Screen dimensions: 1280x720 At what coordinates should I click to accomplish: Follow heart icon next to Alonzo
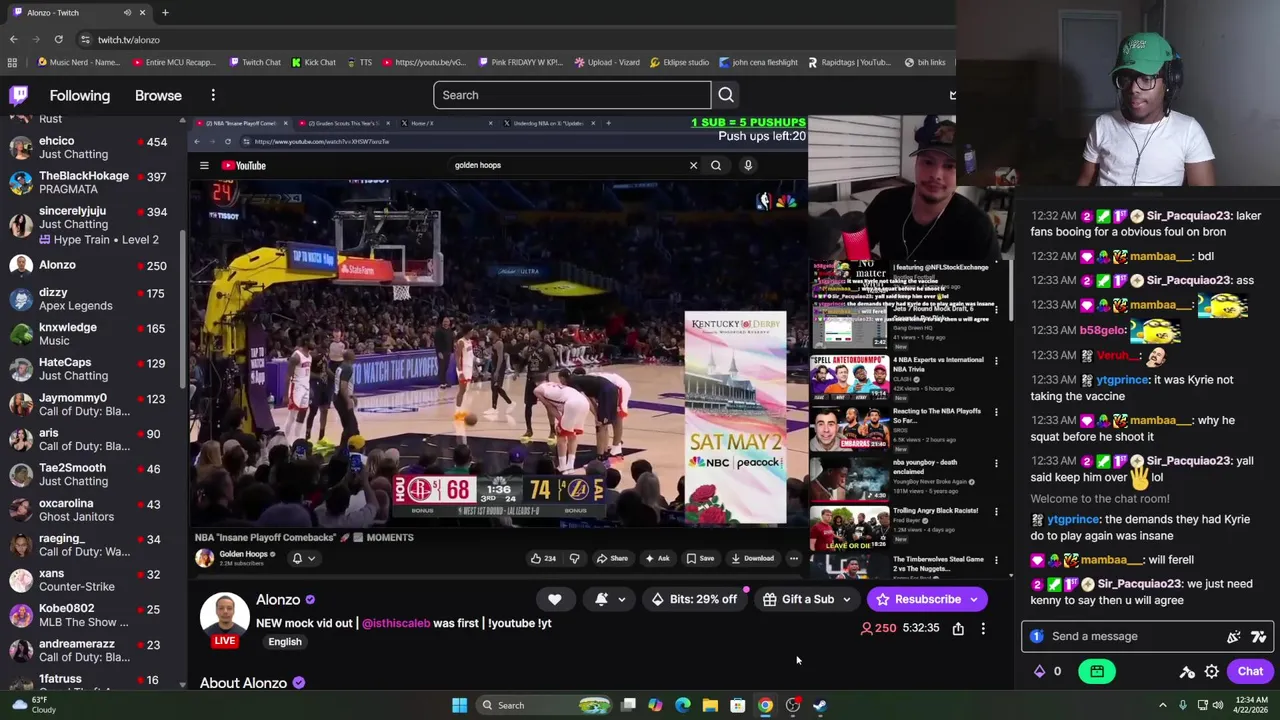554,599
